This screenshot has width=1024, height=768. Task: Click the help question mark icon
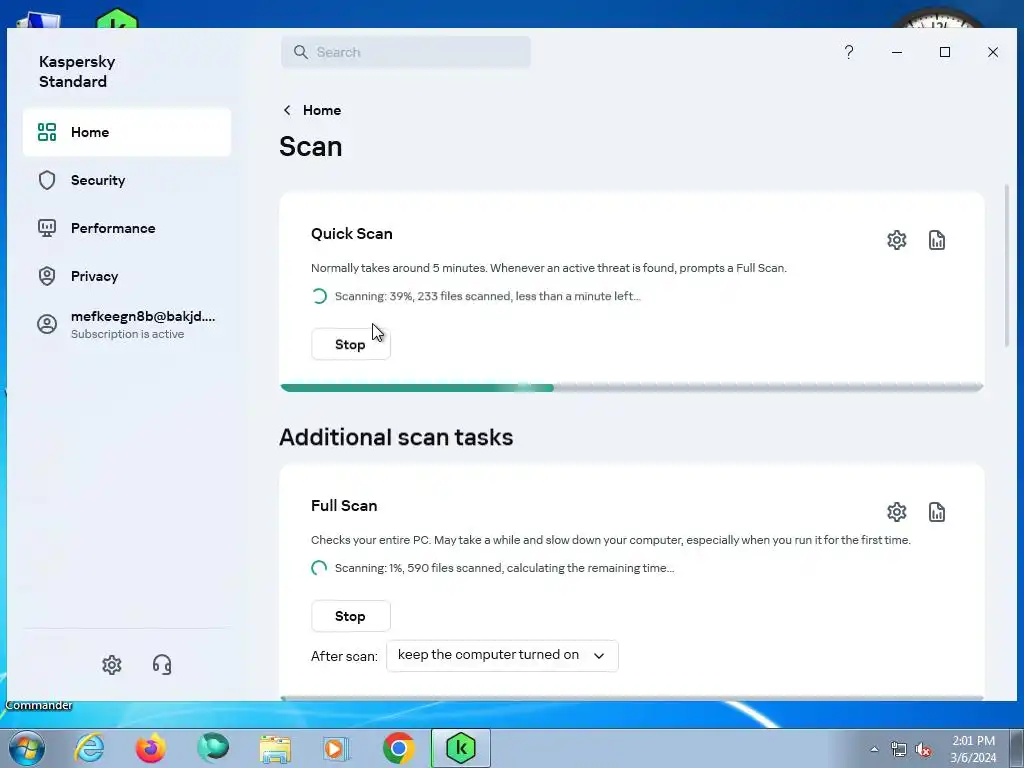pos(849,52)
